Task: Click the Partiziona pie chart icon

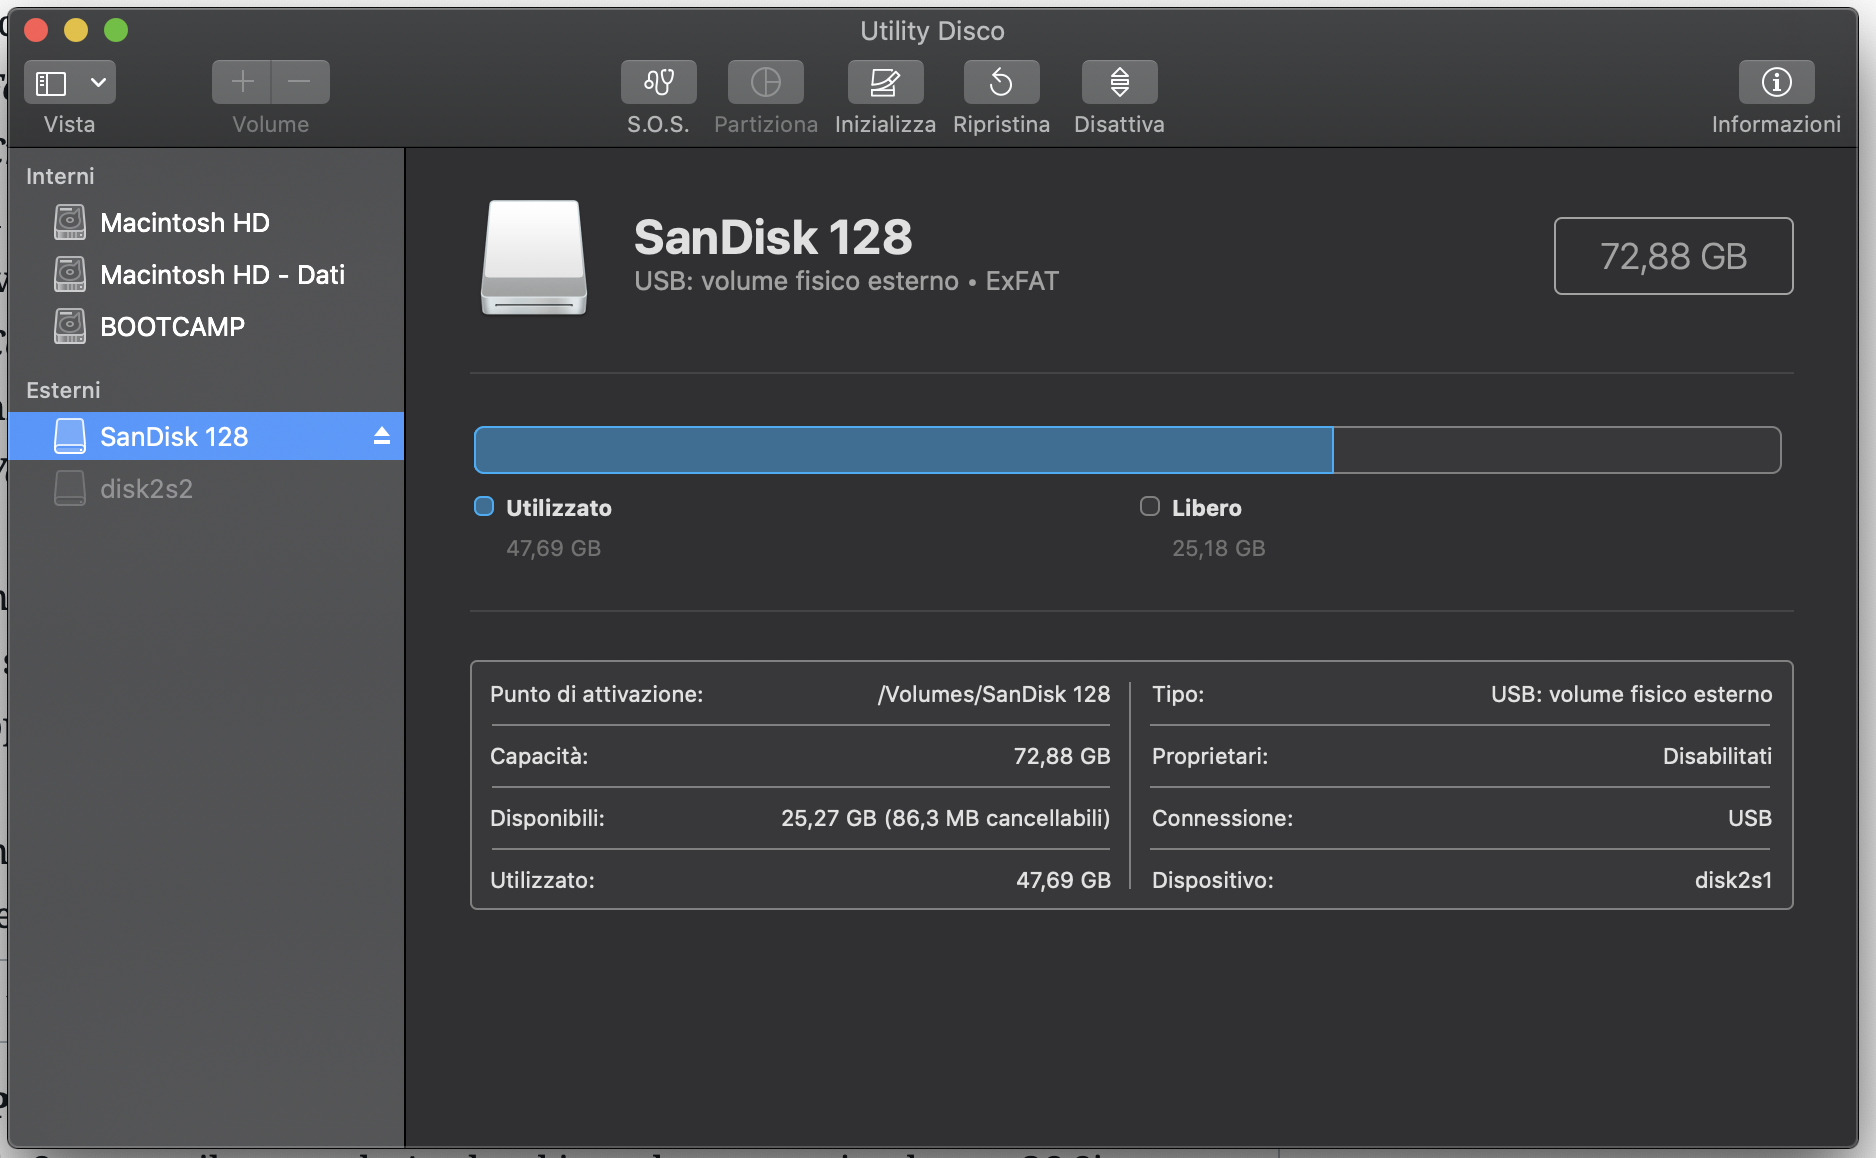Action: click(766, 82)
